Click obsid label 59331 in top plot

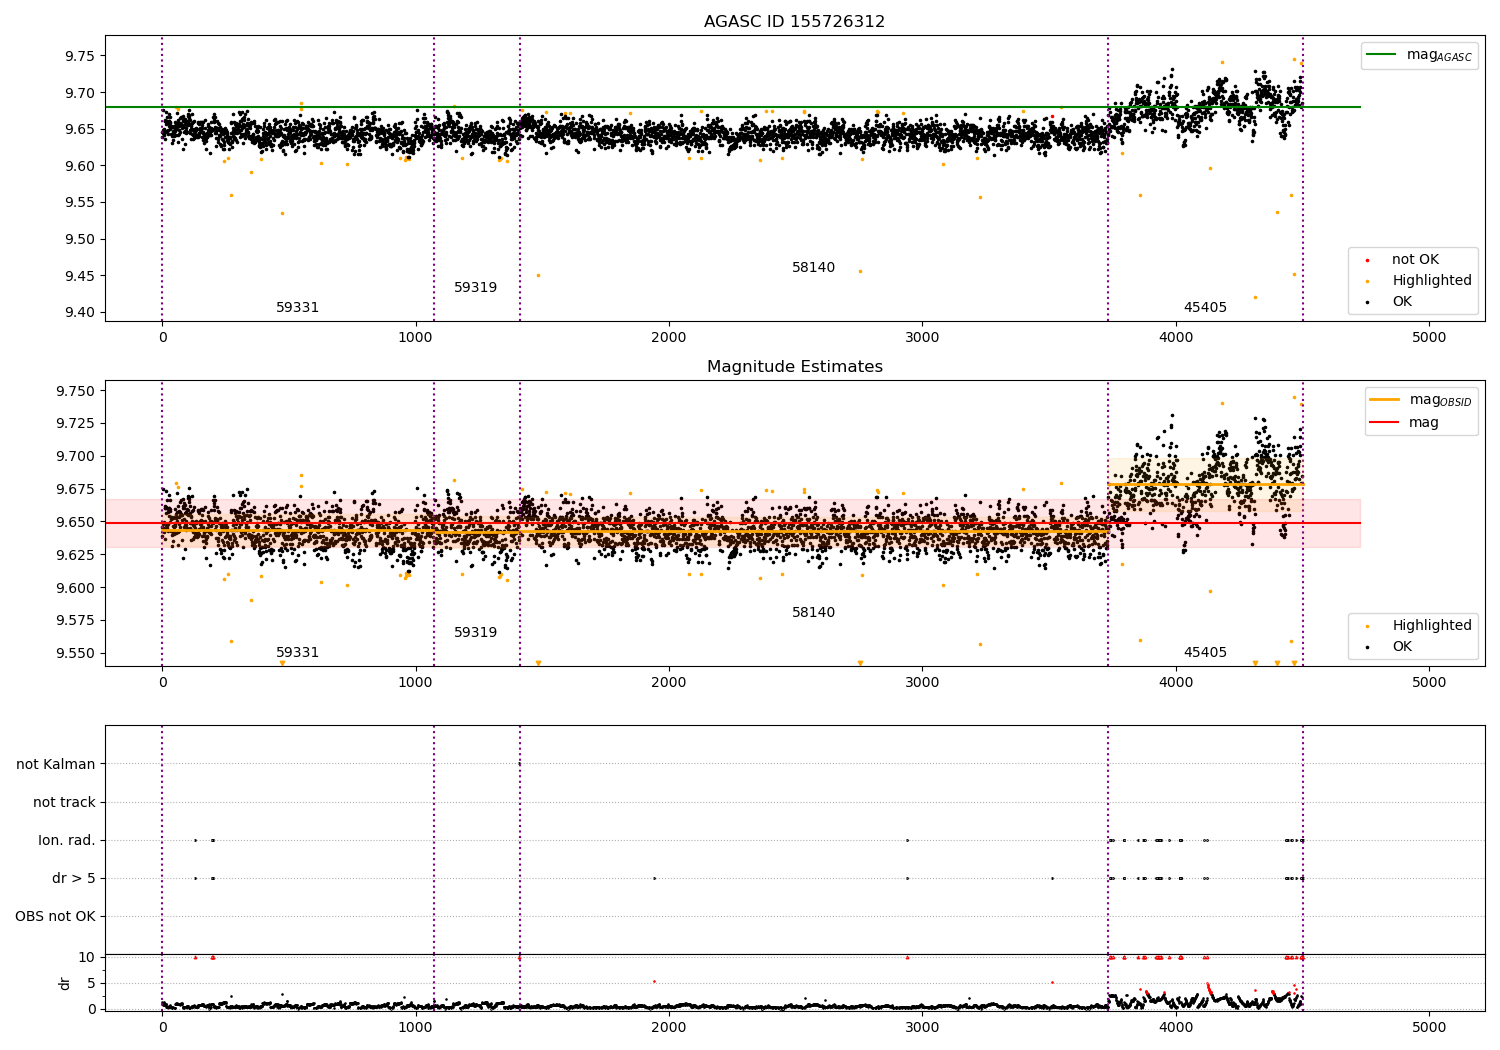[x=297, y=308]
